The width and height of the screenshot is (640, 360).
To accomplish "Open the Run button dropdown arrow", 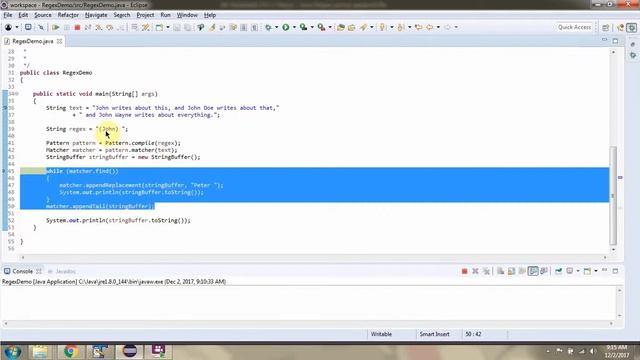I will coord(294,27).
